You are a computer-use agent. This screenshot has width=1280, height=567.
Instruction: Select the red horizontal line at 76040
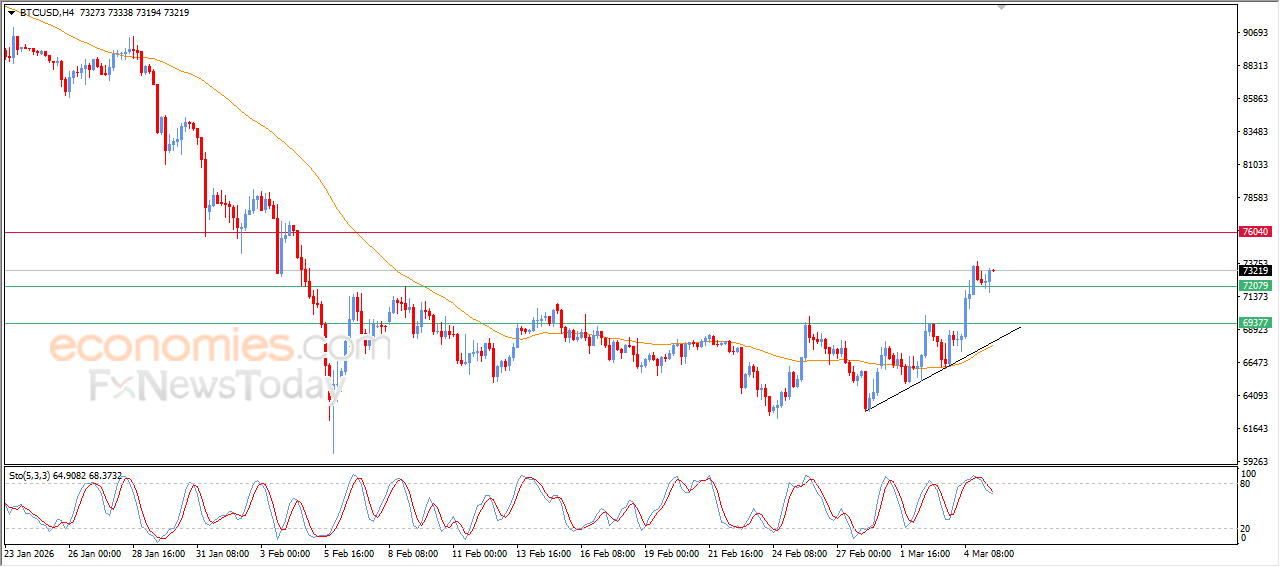(600, 232)
